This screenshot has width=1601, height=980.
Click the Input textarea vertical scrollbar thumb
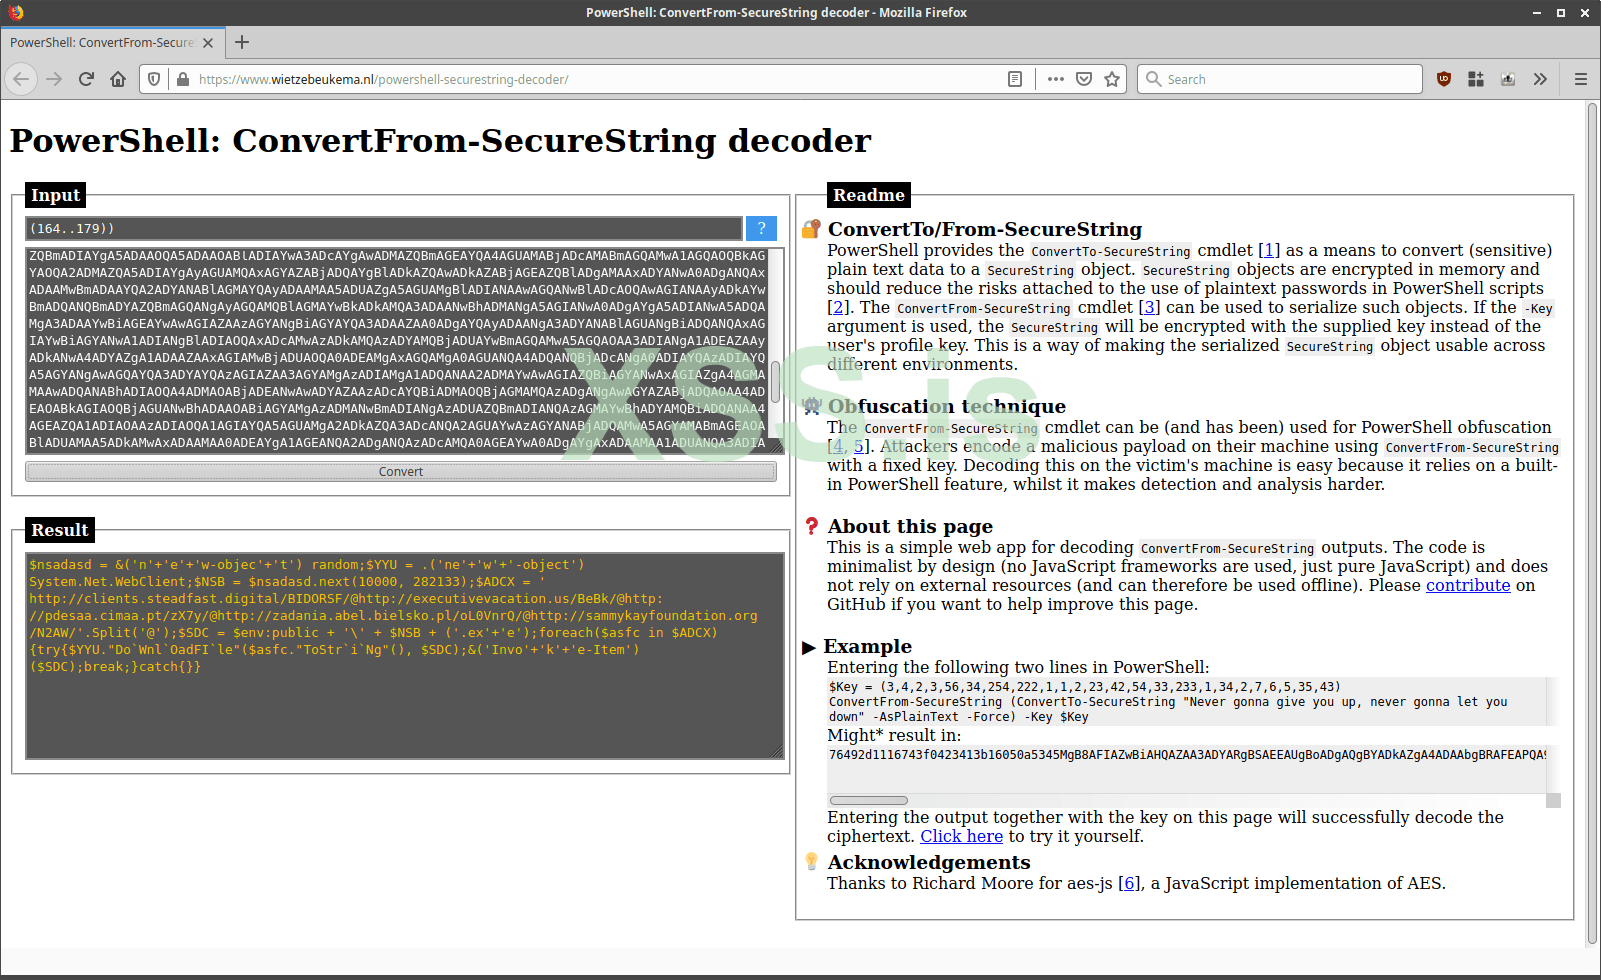tap(775, 382)
